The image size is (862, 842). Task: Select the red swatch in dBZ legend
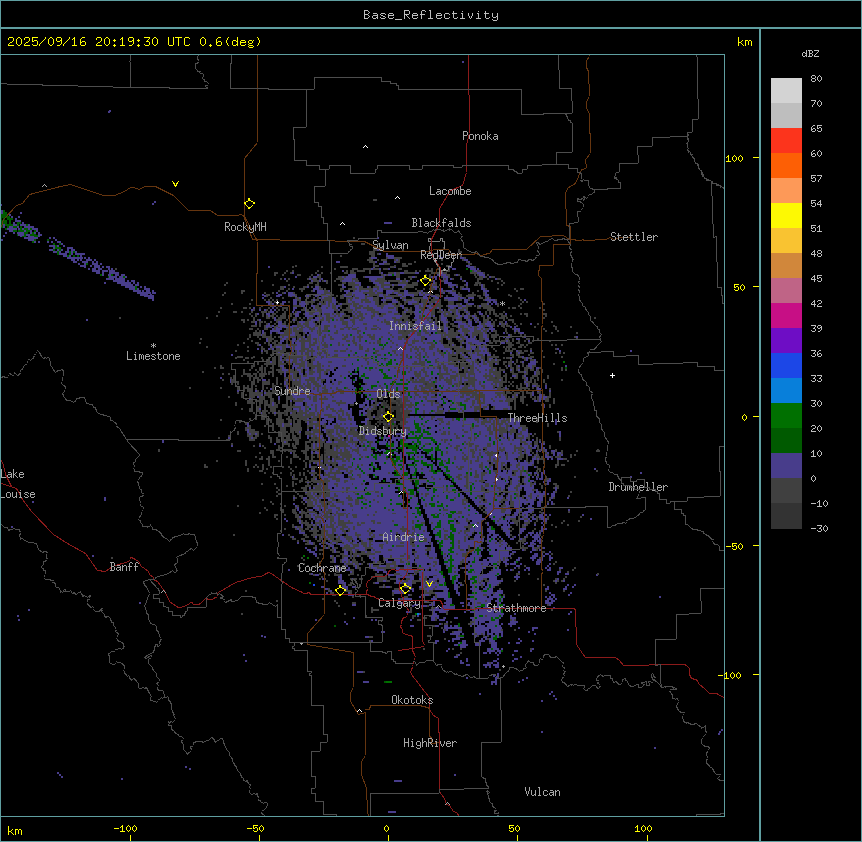(x=786, y=140)
